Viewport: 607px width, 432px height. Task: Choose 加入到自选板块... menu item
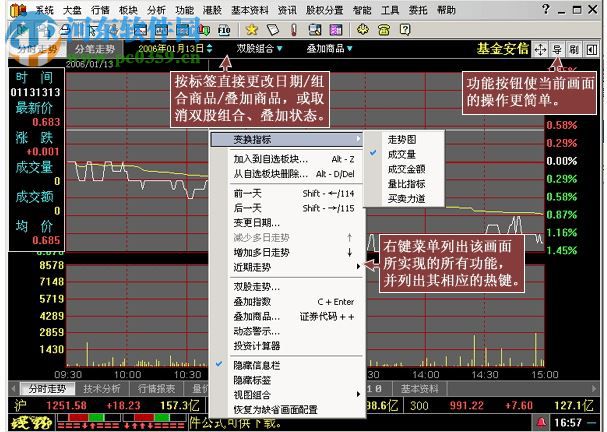[x=286, y=159]
